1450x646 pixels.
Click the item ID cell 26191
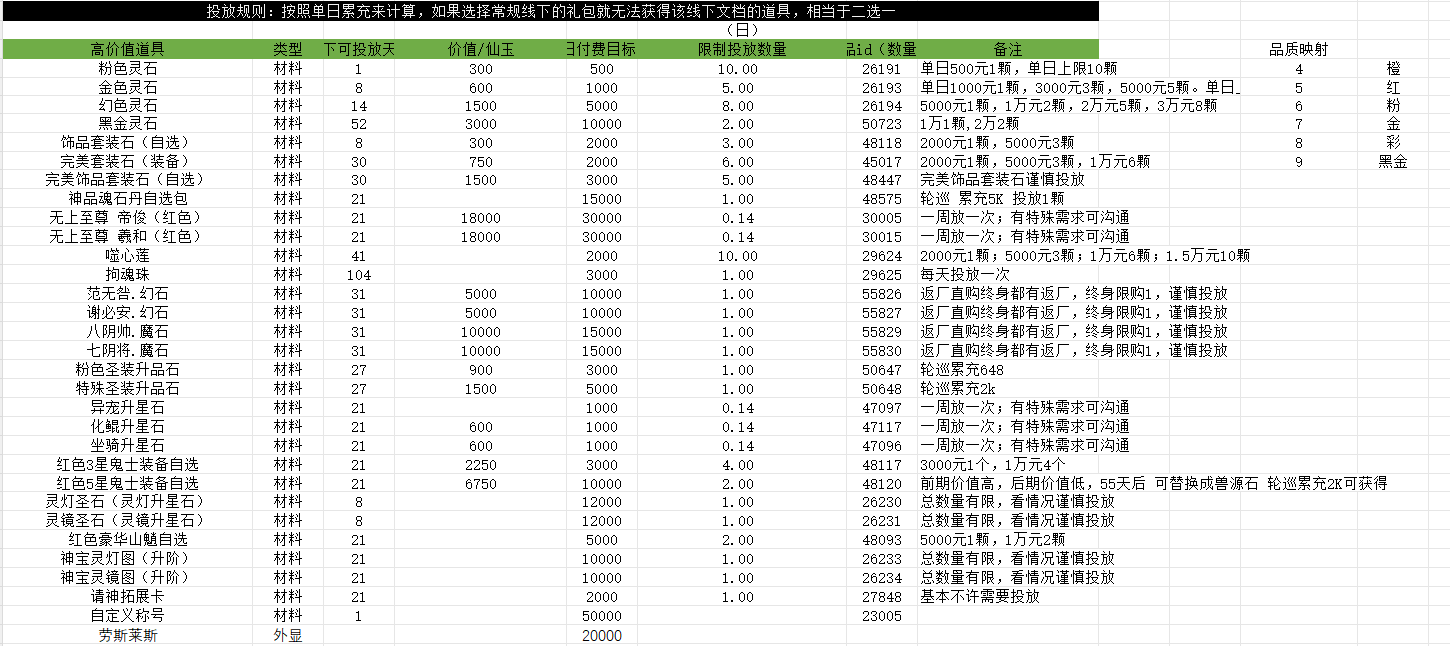tap(880, 69)
